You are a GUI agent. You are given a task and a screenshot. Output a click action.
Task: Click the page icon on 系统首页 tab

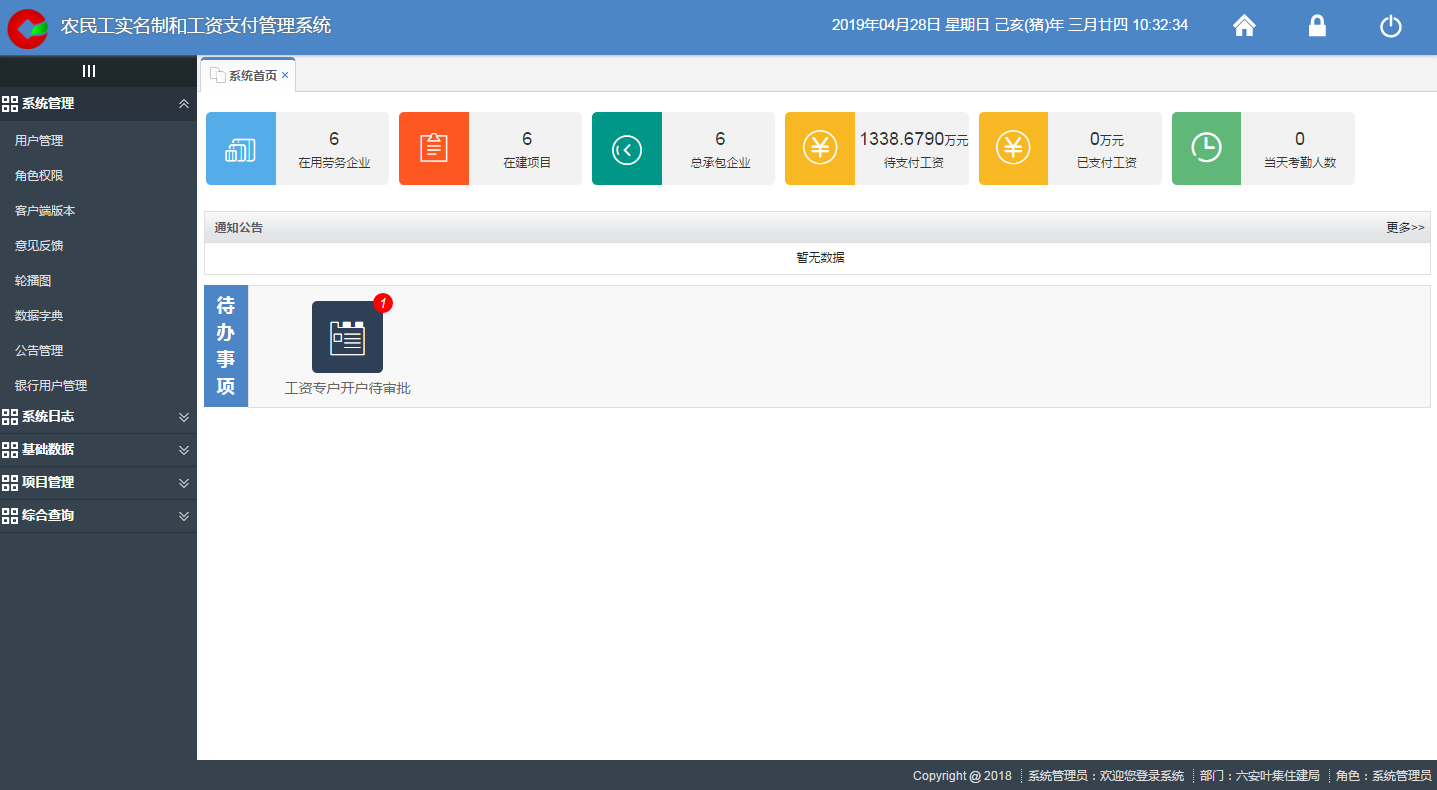click(217, 75)
